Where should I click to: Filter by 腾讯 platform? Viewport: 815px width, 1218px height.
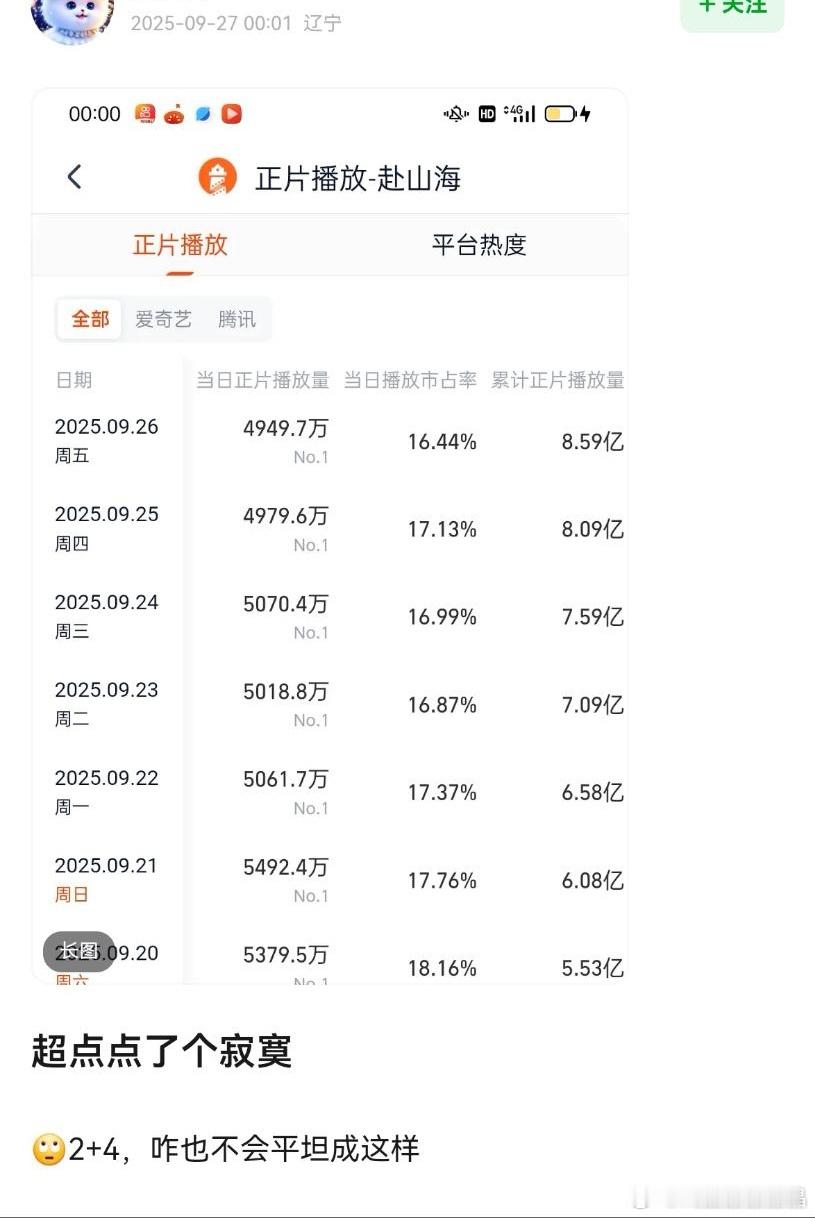pyautogui.click(x=237, y=319)
